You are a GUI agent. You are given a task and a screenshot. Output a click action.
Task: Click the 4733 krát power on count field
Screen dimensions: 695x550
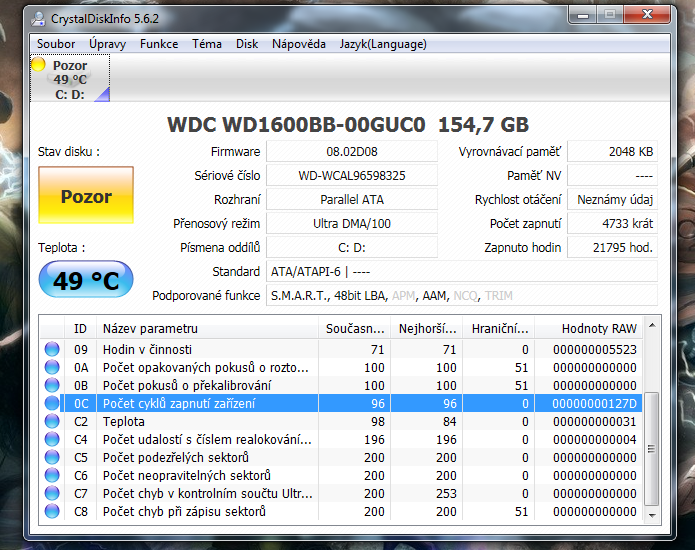tap(613, 223)
